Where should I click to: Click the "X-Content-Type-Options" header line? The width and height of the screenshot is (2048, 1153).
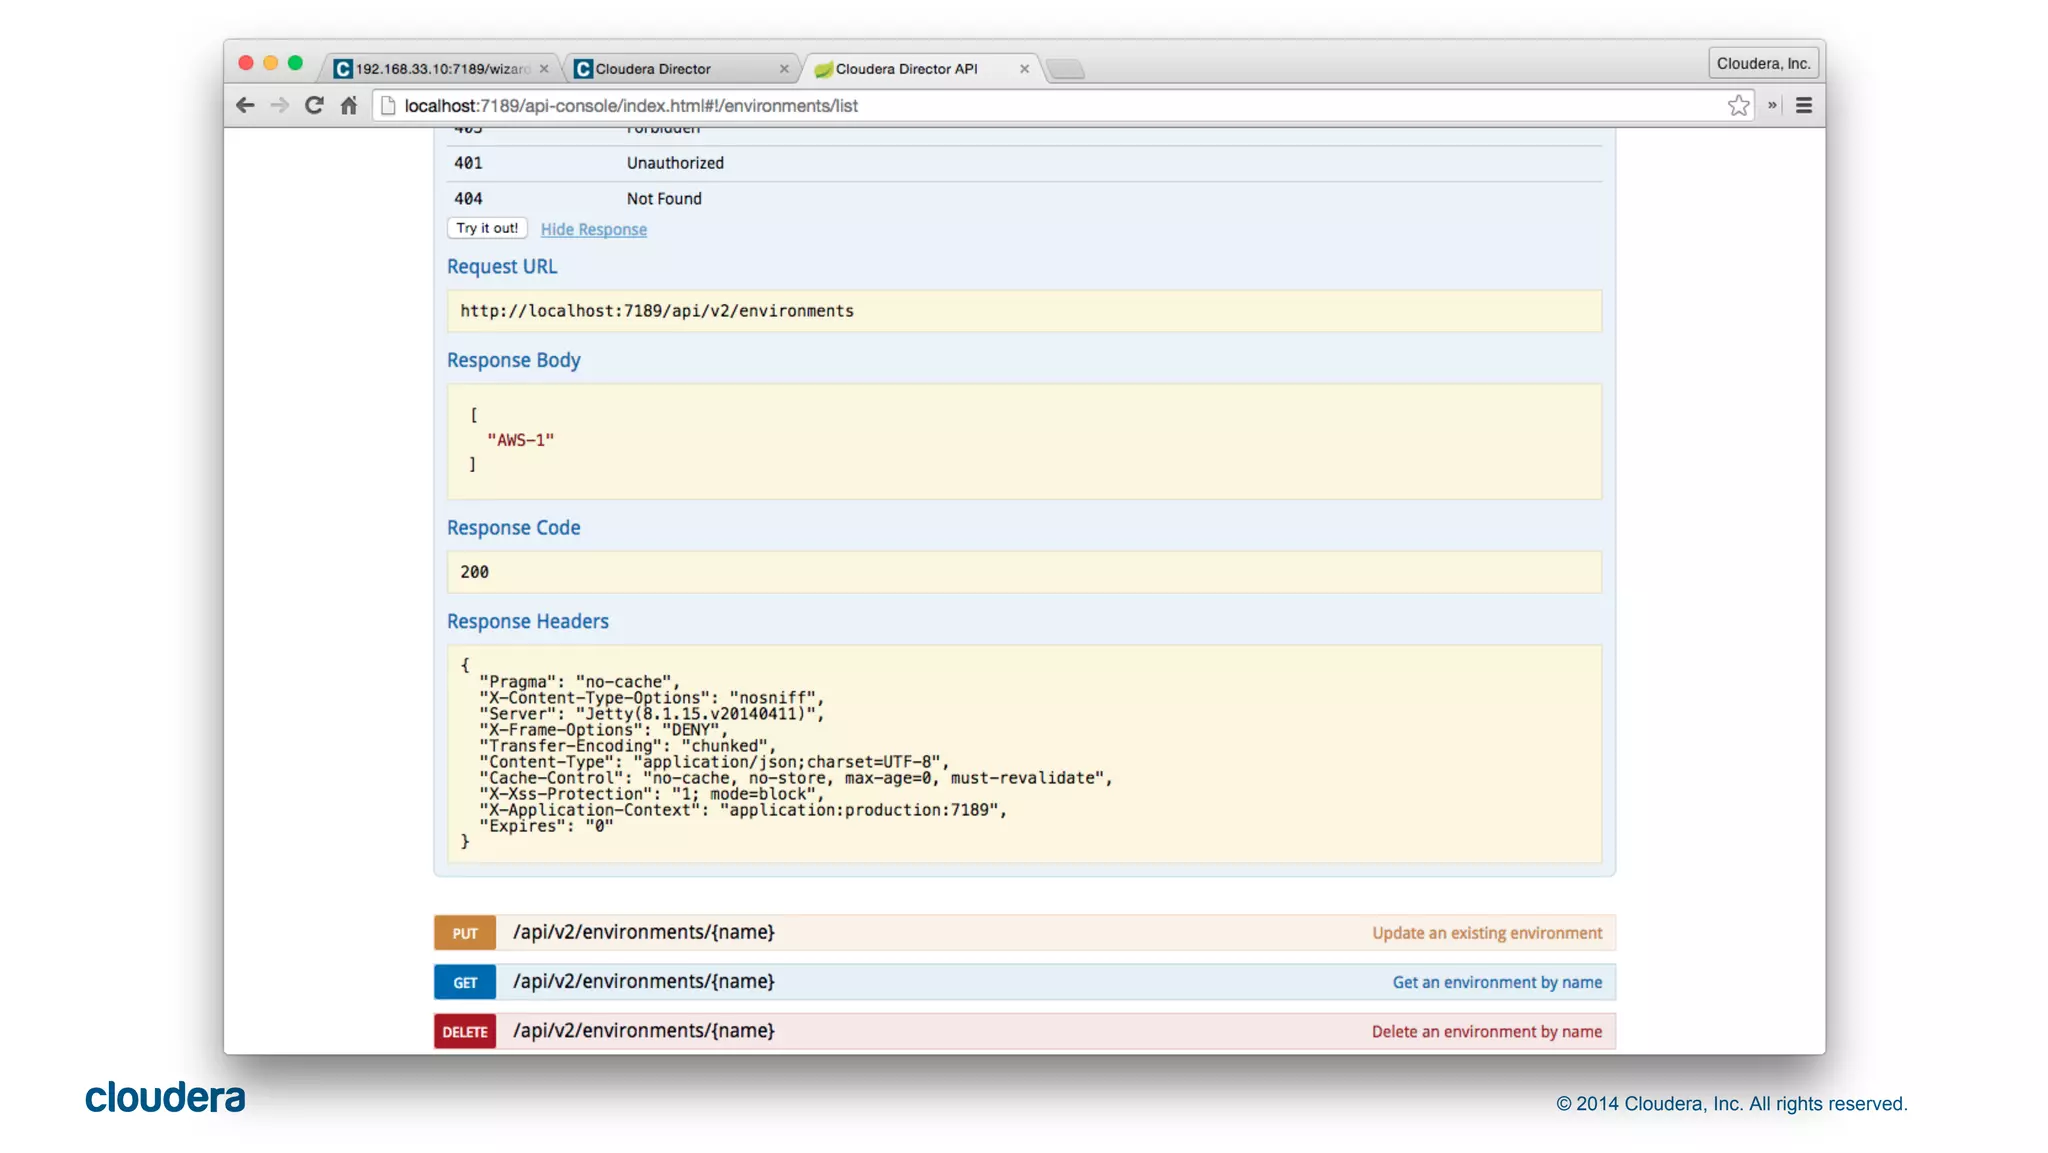[652, 698]
